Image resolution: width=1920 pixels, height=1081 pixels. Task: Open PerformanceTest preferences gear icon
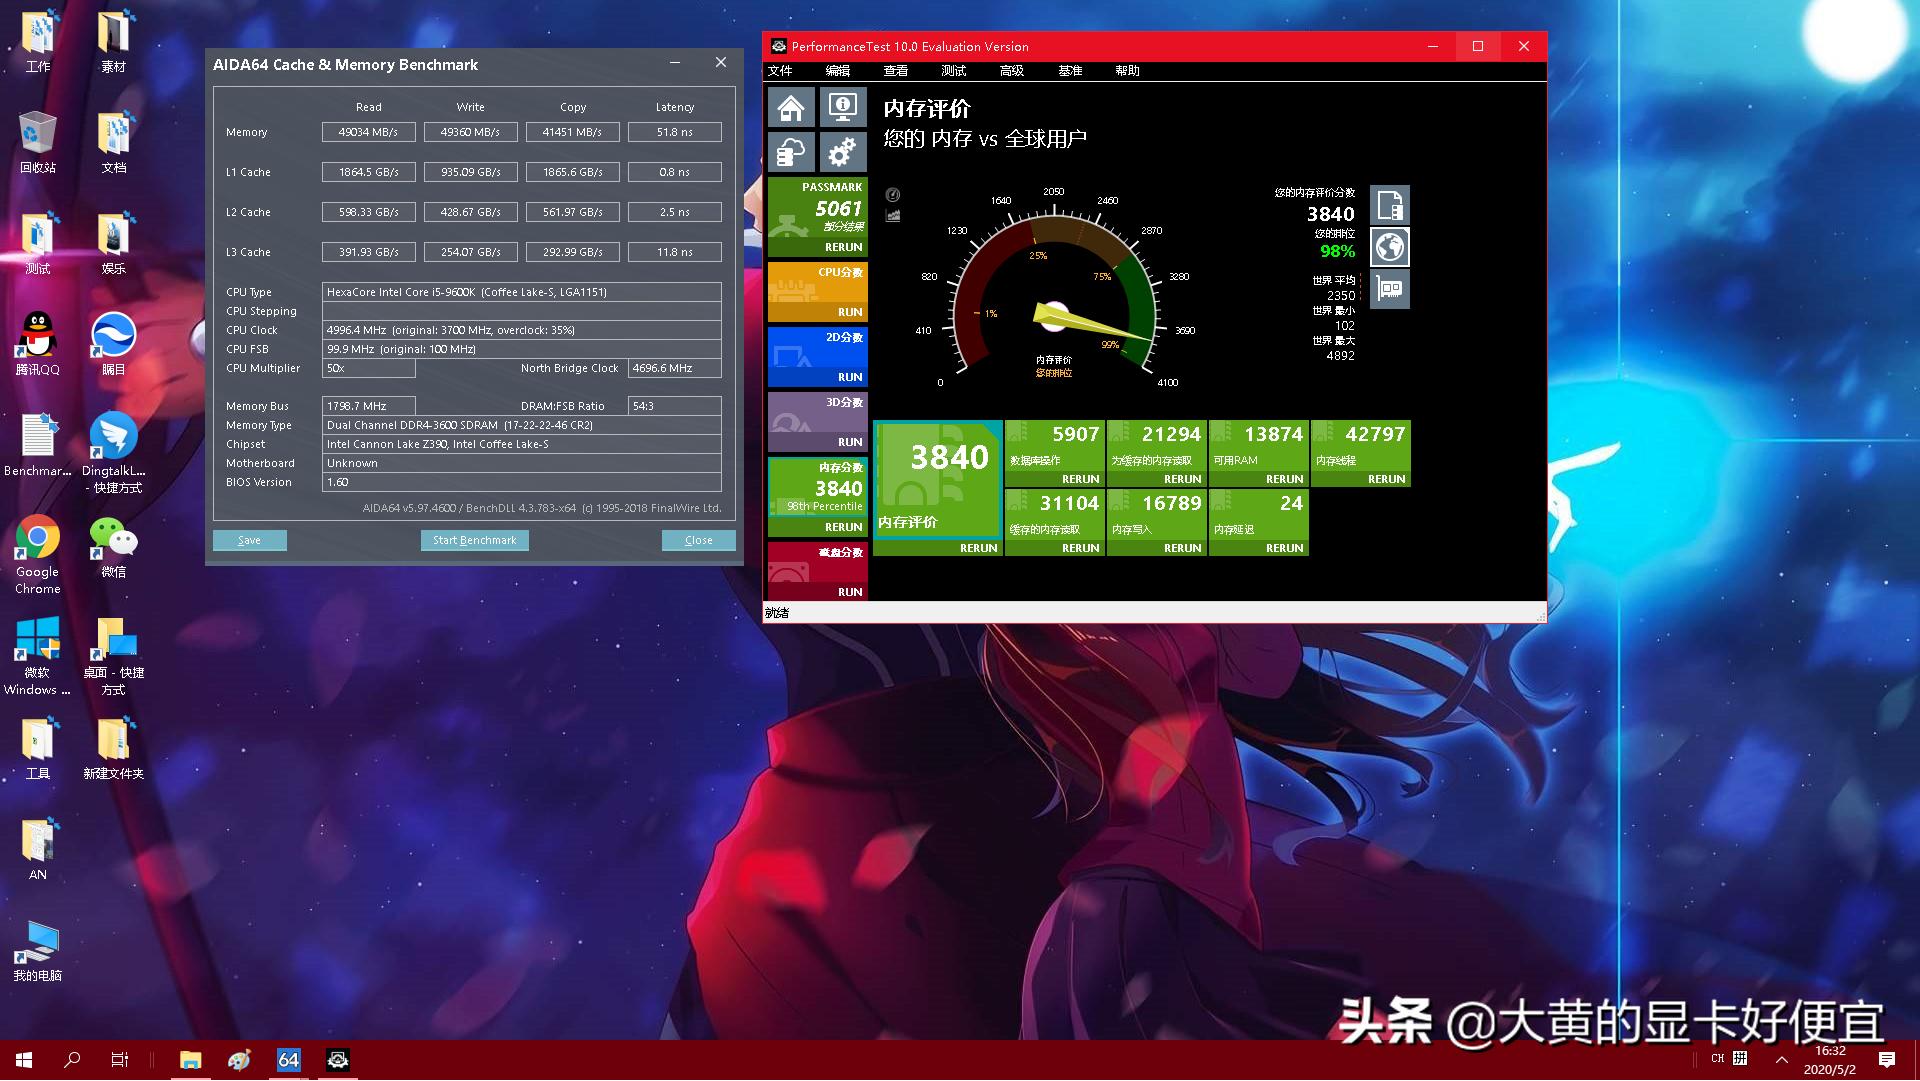(x=842, y=151)
